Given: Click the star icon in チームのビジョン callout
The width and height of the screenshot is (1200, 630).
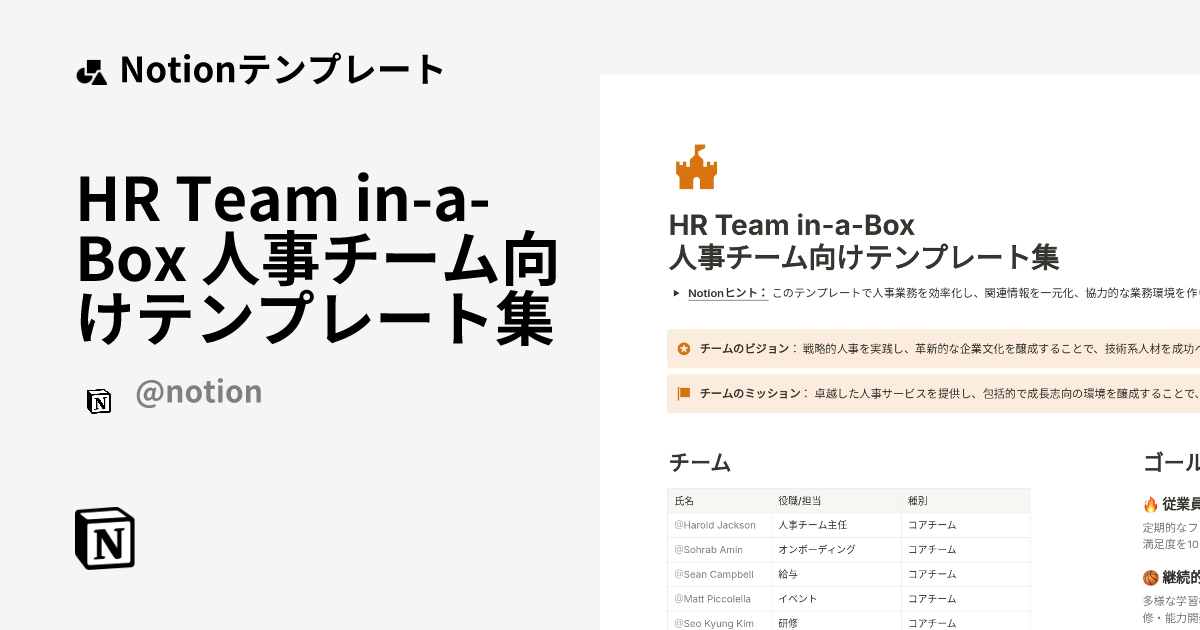Looking at the screenshot, I should tap(682, 348).
